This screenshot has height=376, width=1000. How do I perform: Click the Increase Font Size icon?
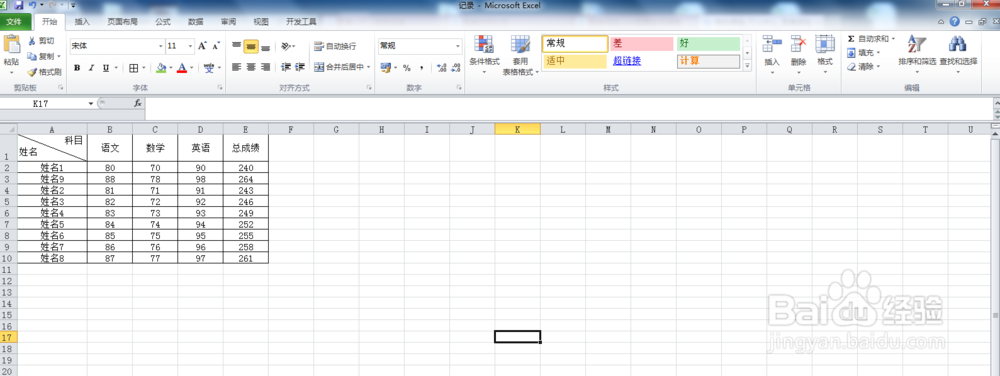202,46
